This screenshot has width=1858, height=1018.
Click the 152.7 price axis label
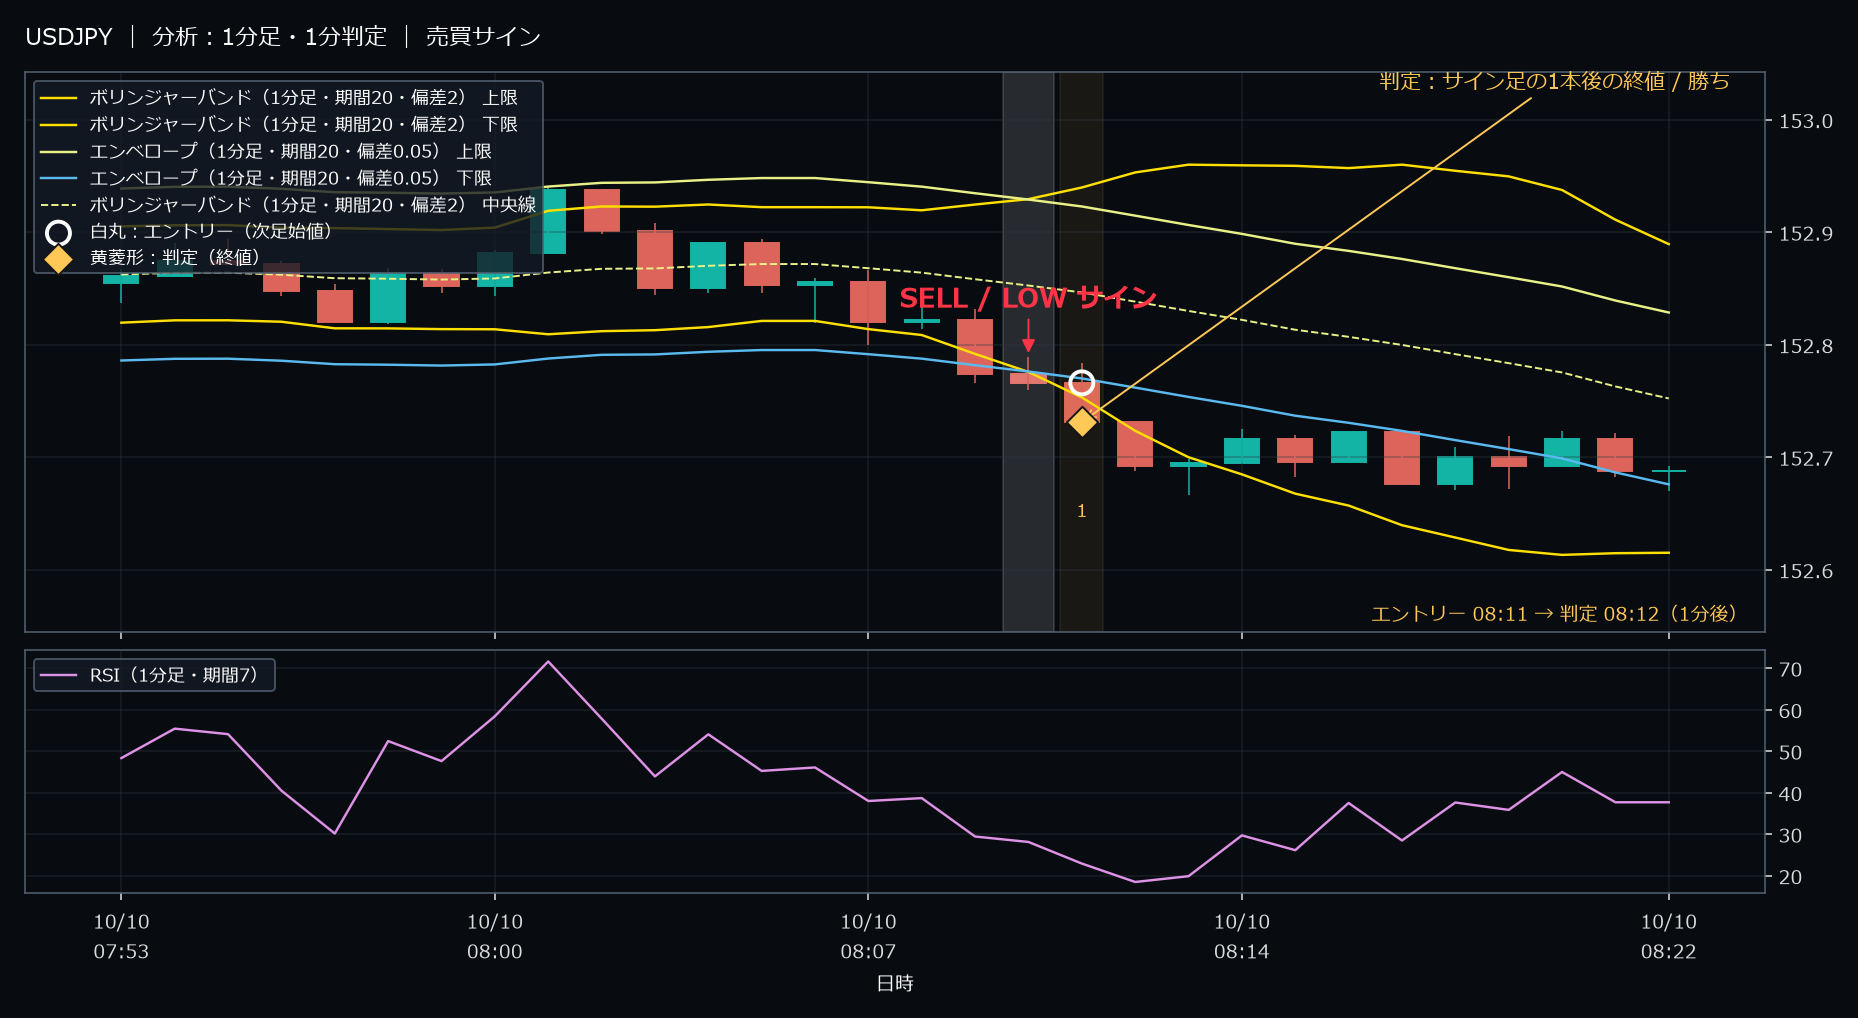(1805, 458)
